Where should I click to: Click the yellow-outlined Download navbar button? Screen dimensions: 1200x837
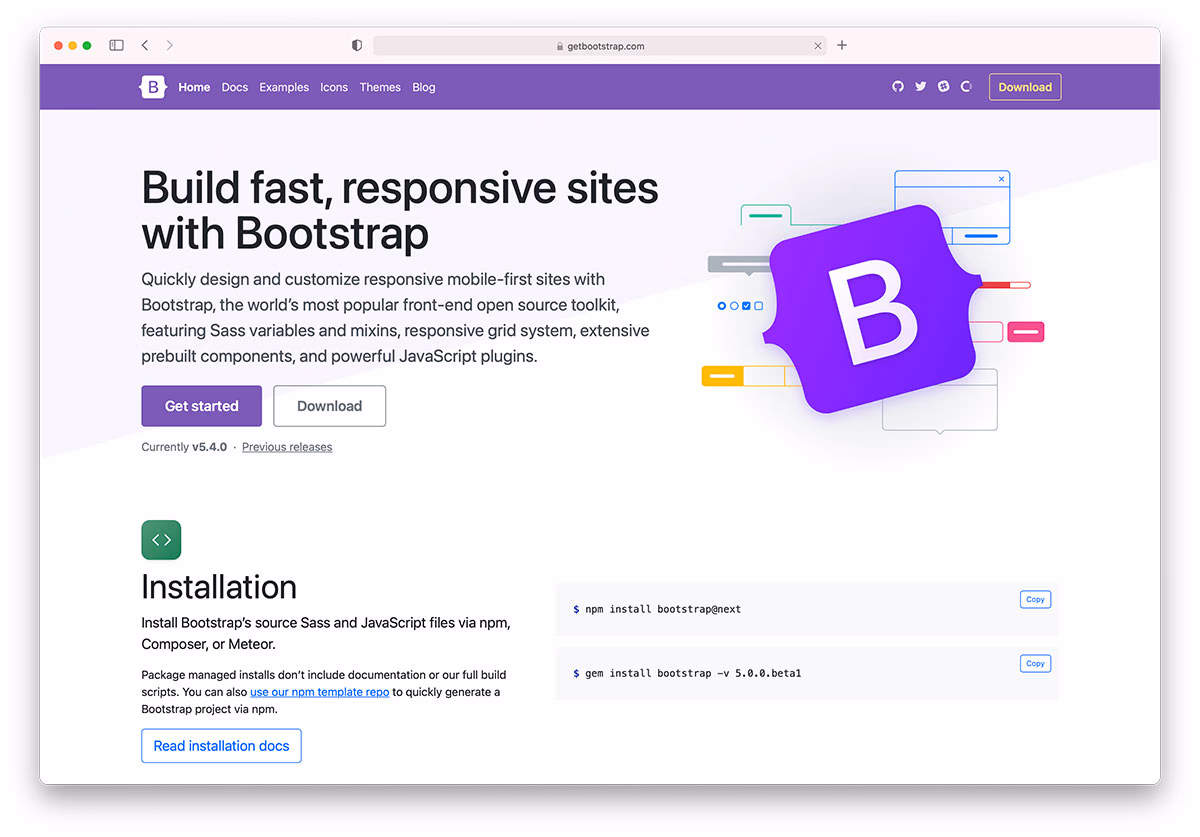(x=1025, y=87)
